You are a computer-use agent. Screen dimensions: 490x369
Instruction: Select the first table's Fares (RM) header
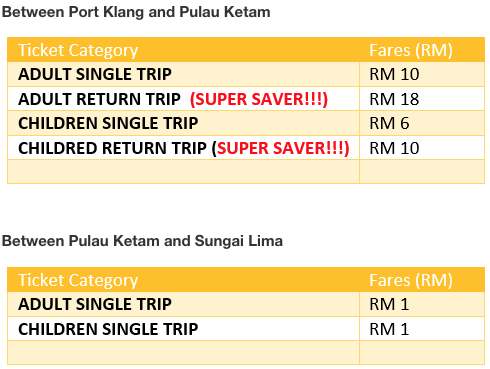coord(411,50)
